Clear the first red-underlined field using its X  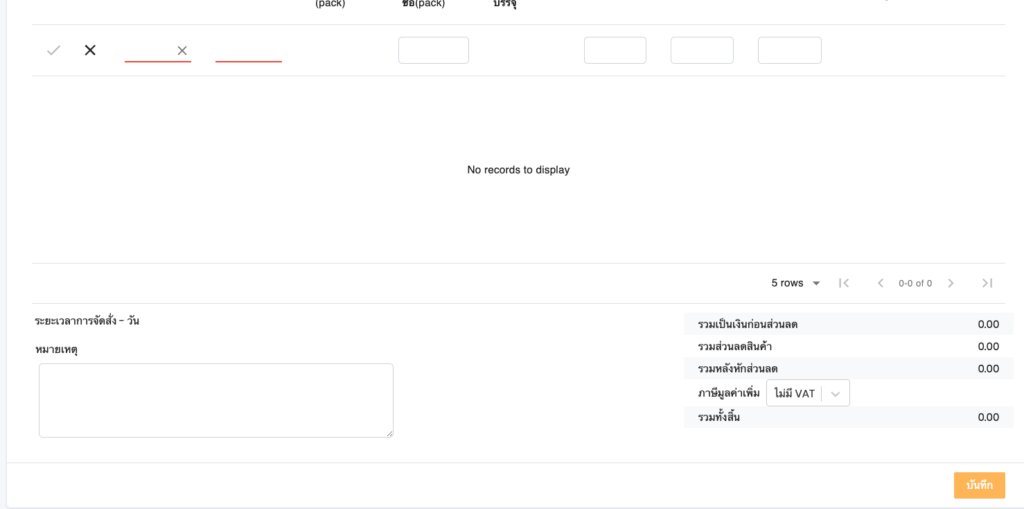click(182, 51)
